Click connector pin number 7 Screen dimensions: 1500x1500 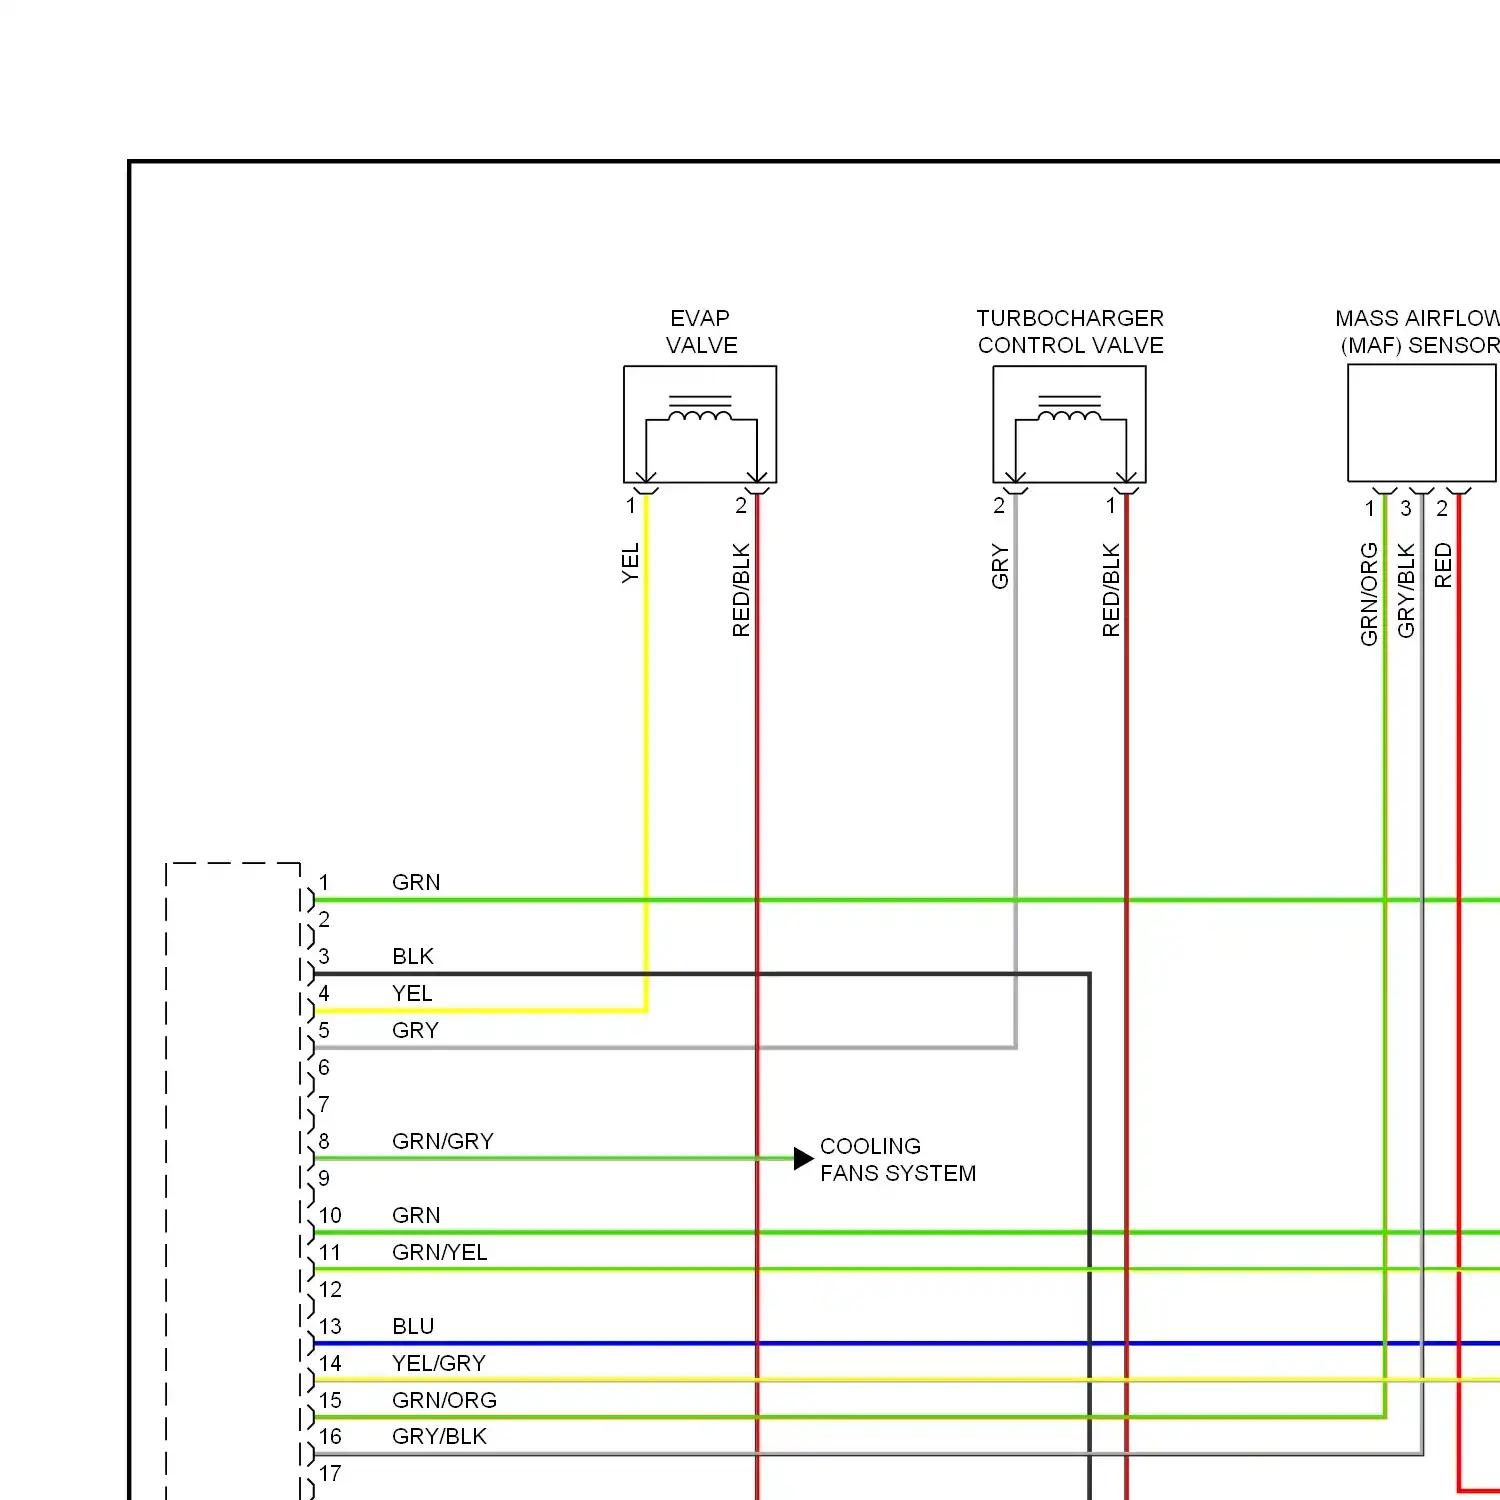coord(324,1104)
